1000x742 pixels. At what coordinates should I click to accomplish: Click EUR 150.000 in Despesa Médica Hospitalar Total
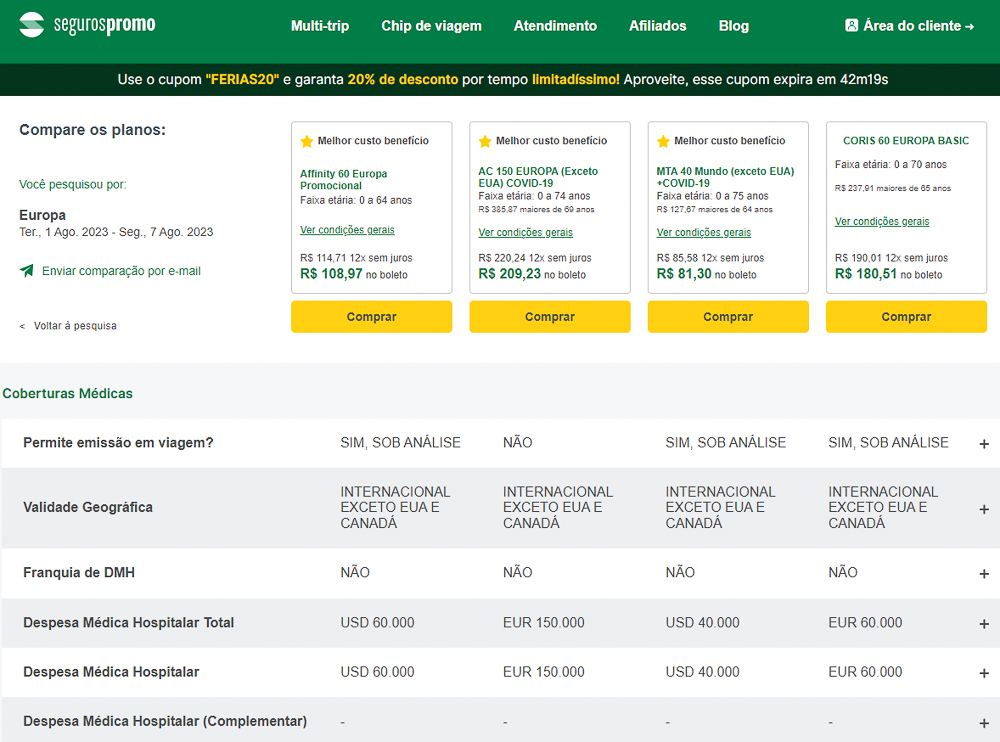pos(543,623)
